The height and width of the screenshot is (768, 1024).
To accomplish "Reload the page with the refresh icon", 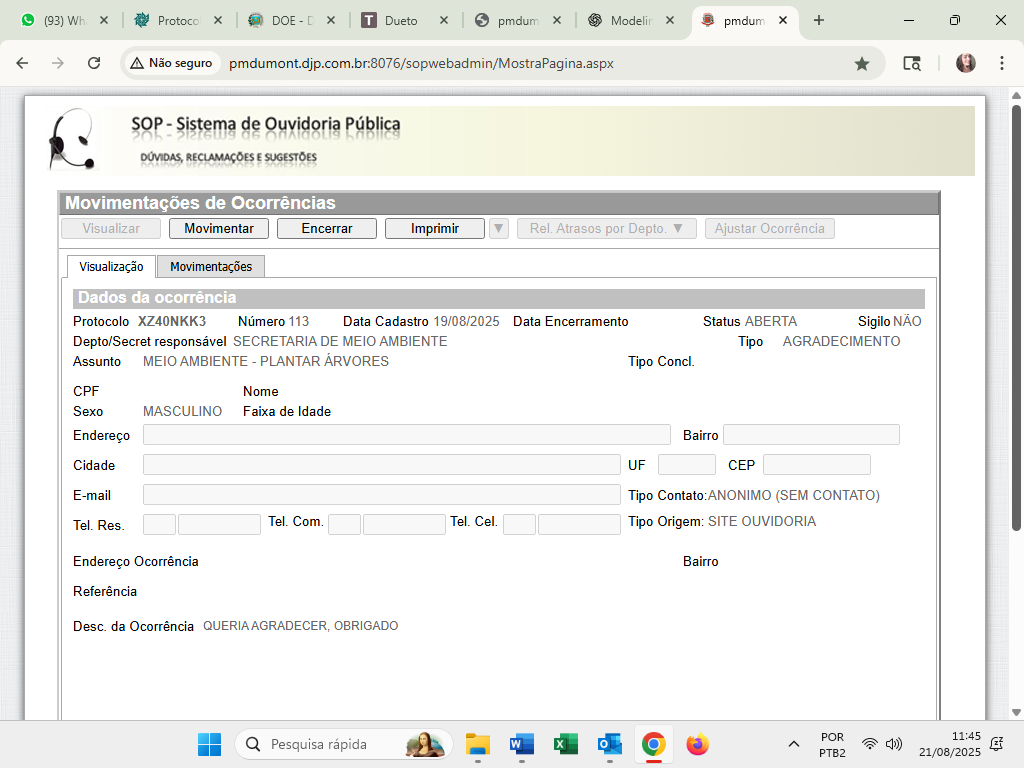I will [x=94, y=63].
